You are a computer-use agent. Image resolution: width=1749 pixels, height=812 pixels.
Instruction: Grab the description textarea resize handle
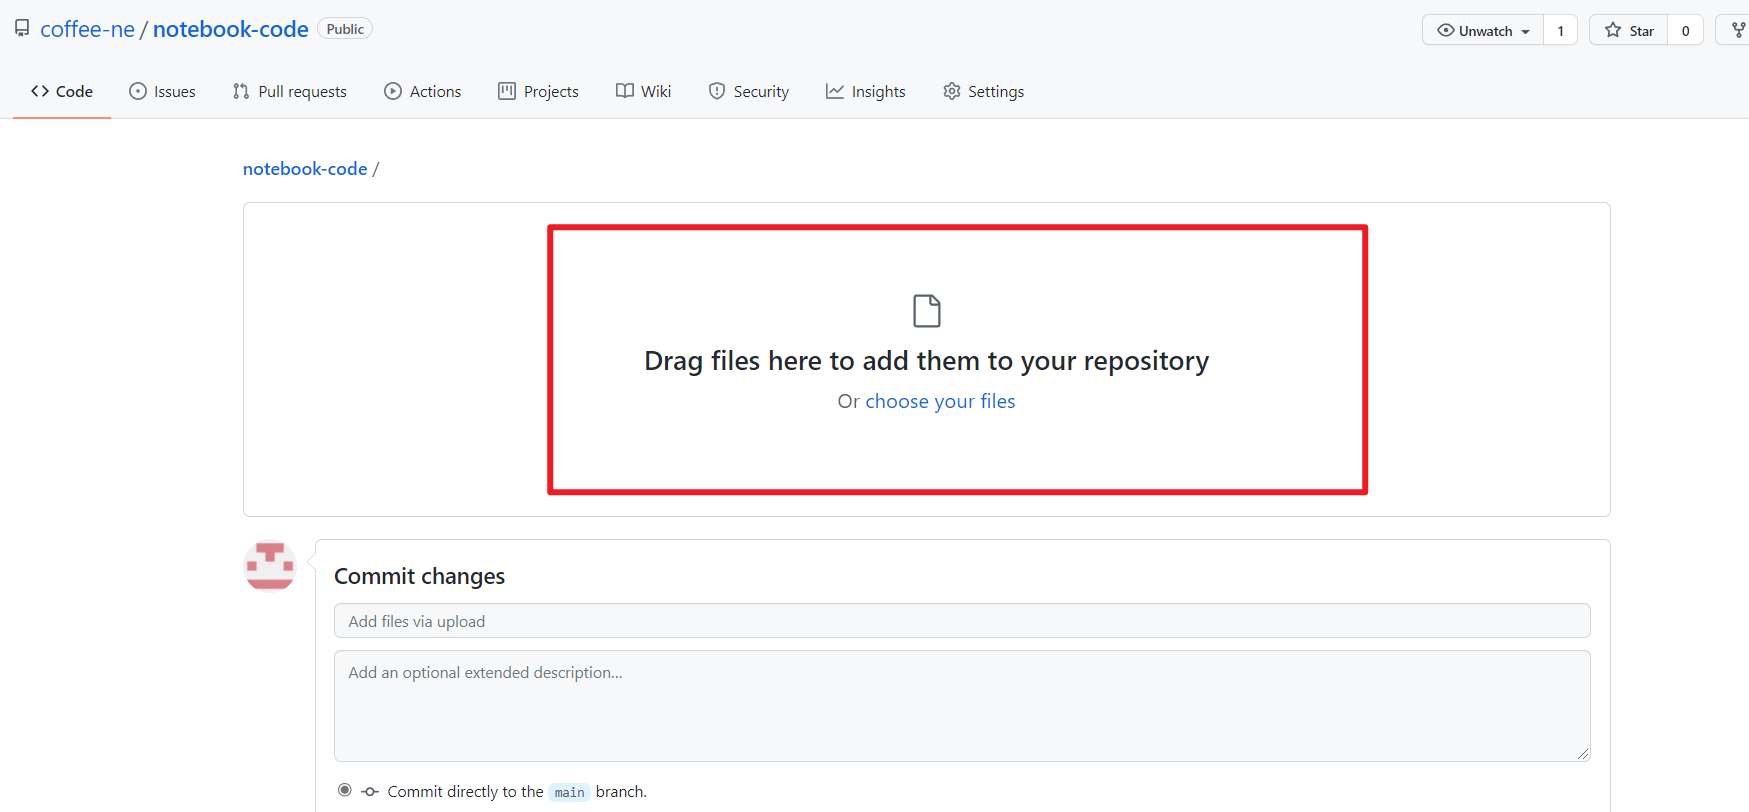coord(1583,754)
